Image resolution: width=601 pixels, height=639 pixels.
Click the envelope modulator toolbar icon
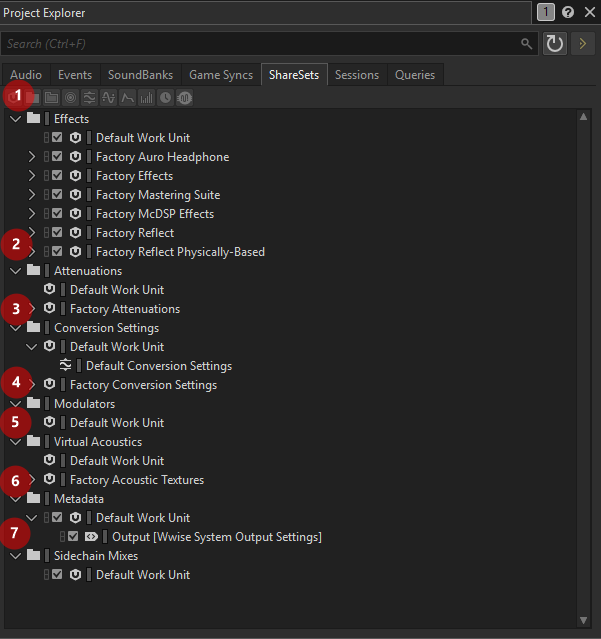pos(128,98)
